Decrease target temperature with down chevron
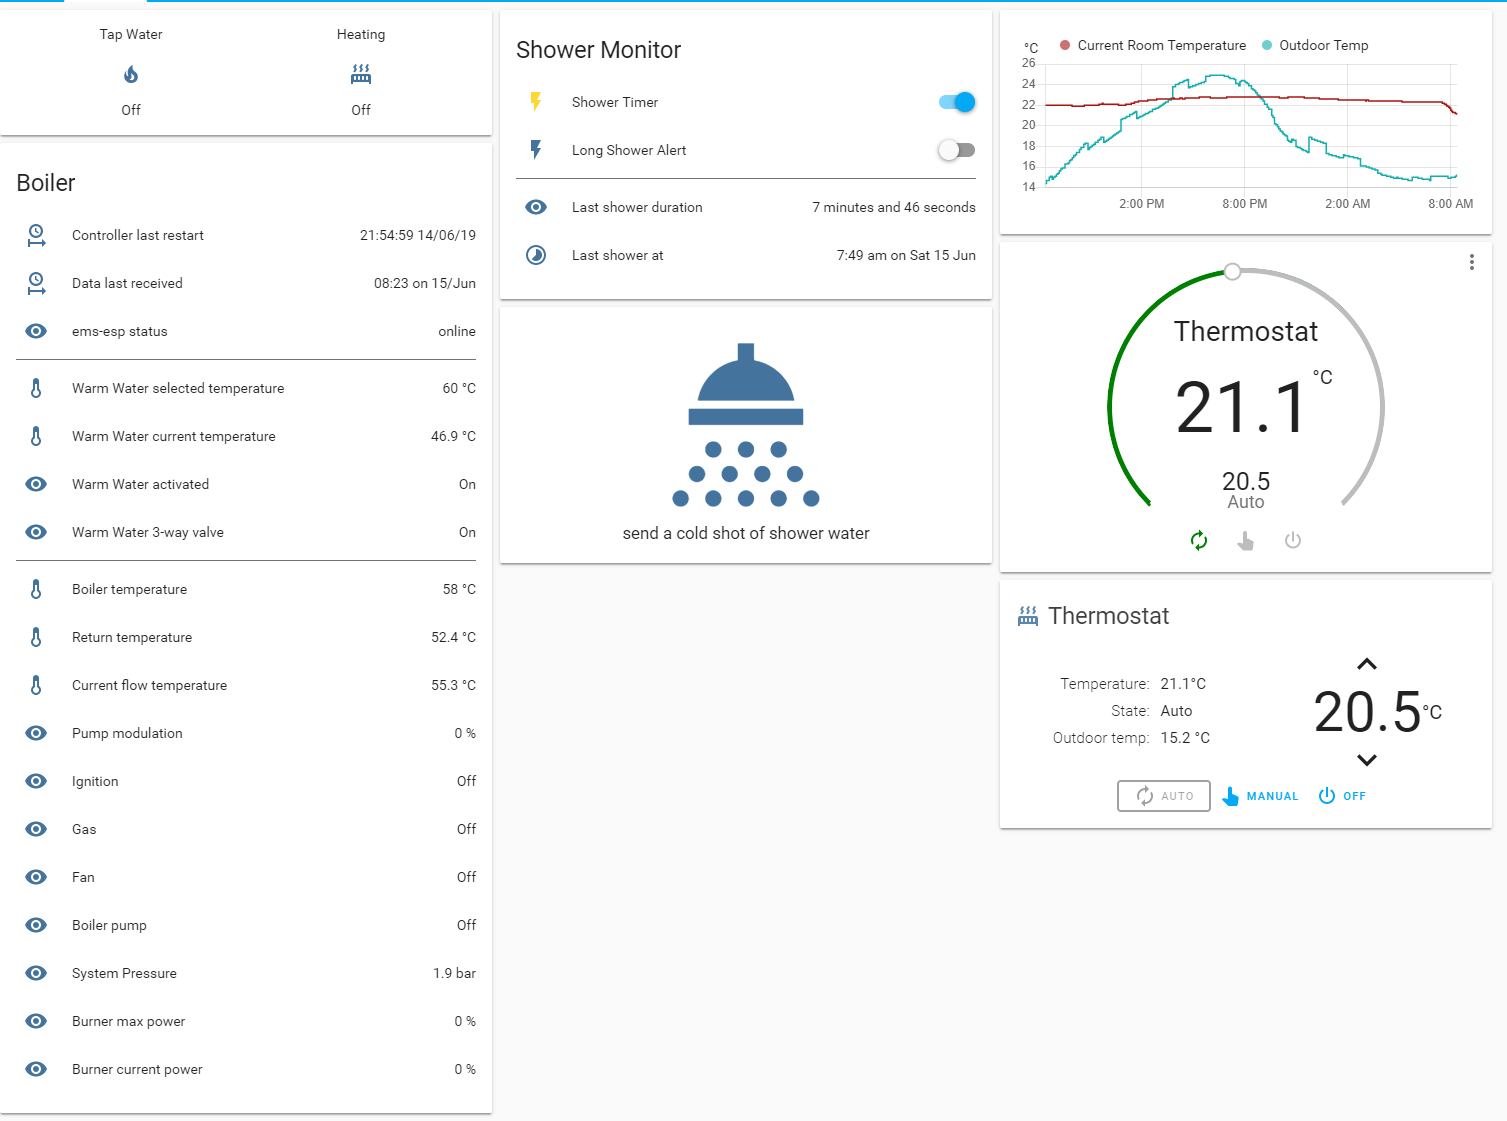The height and width of the screenshot is (1121, 1507). [1367, 760]
